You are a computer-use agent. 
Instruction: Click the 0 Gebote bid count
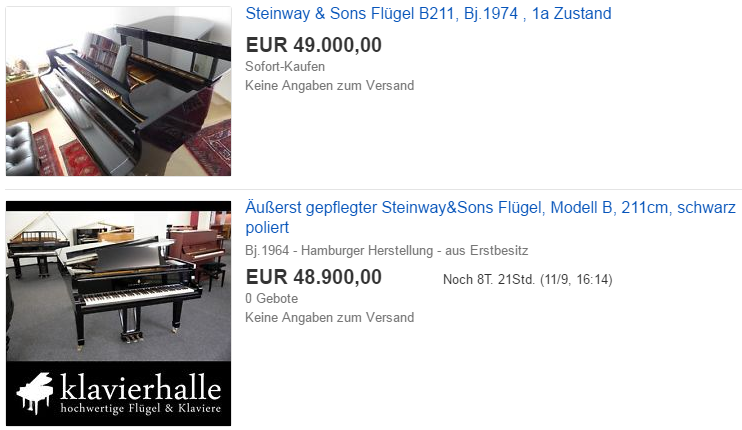pyautogui.click(x=272, y=298)
